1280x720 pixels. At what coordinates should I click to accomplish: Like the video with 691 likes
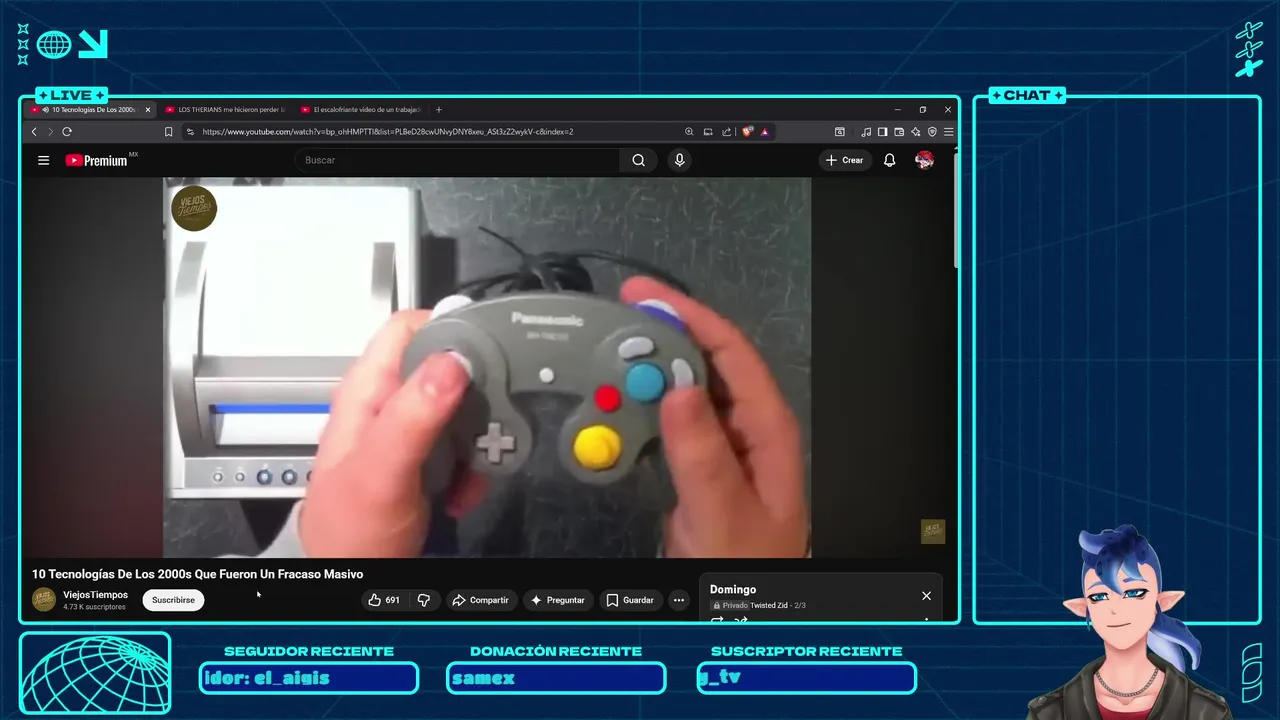pos(384,600)
